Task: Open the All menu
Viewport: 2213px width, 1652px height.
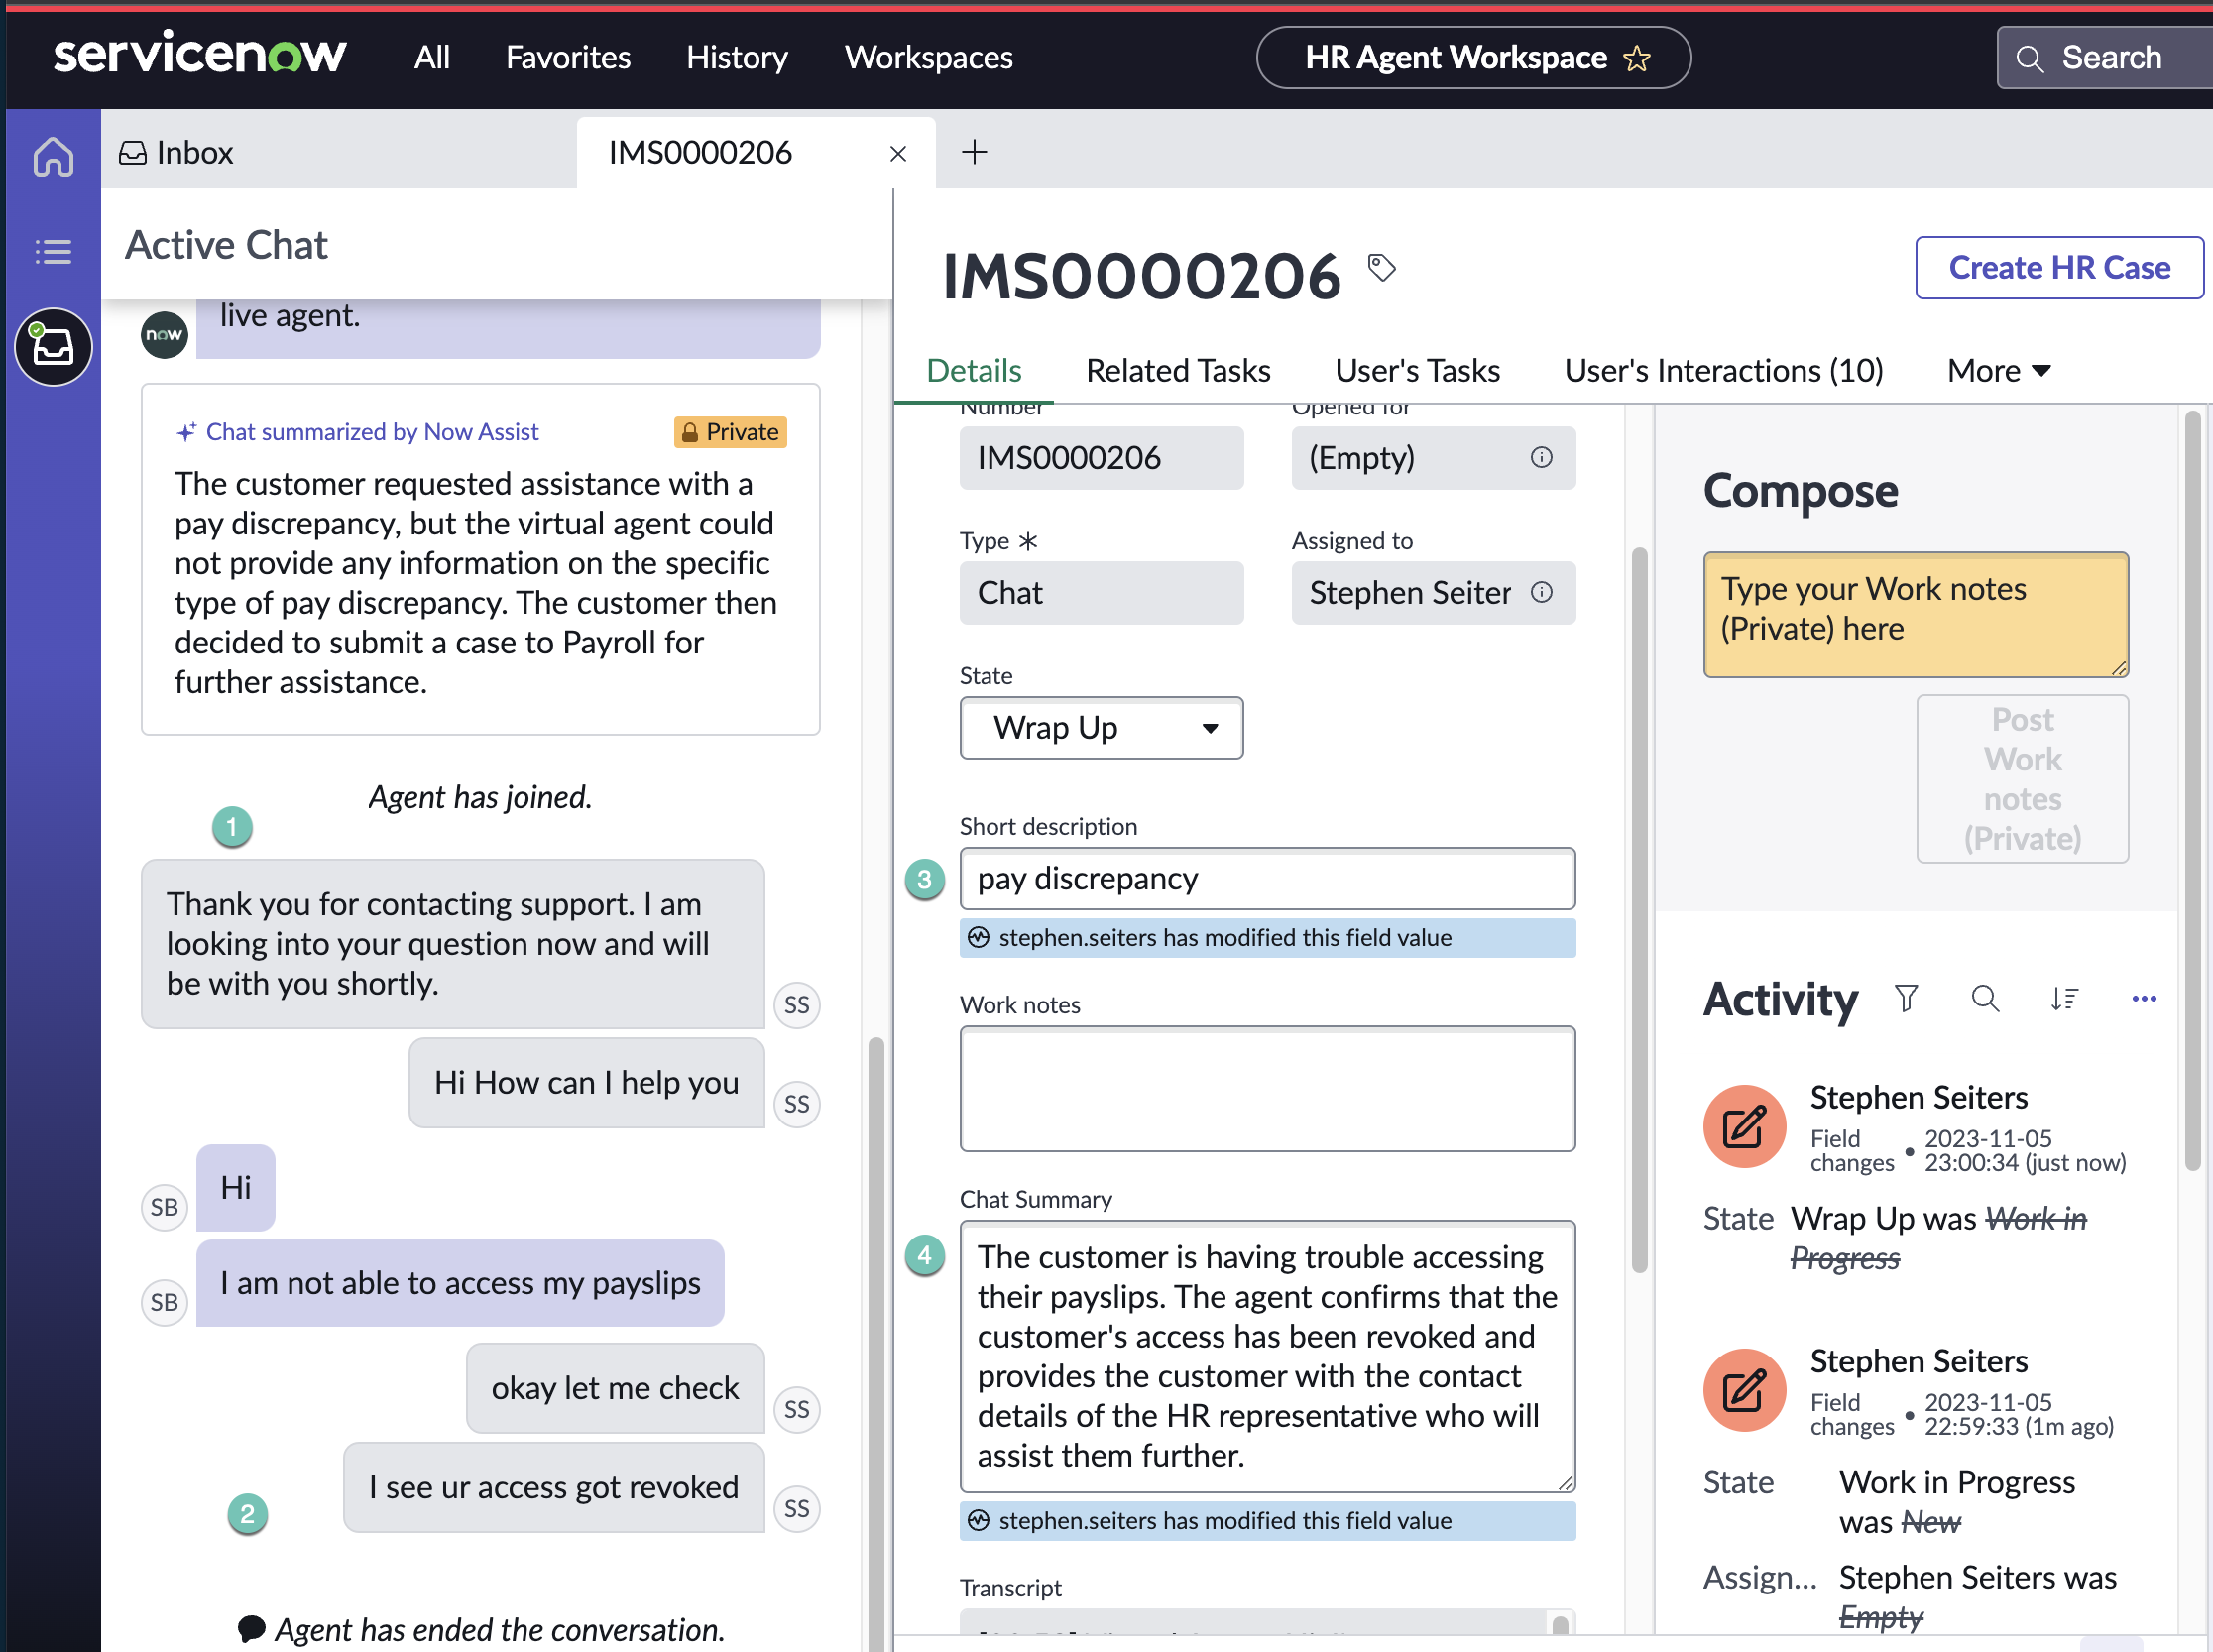Action: pos(432,57)
